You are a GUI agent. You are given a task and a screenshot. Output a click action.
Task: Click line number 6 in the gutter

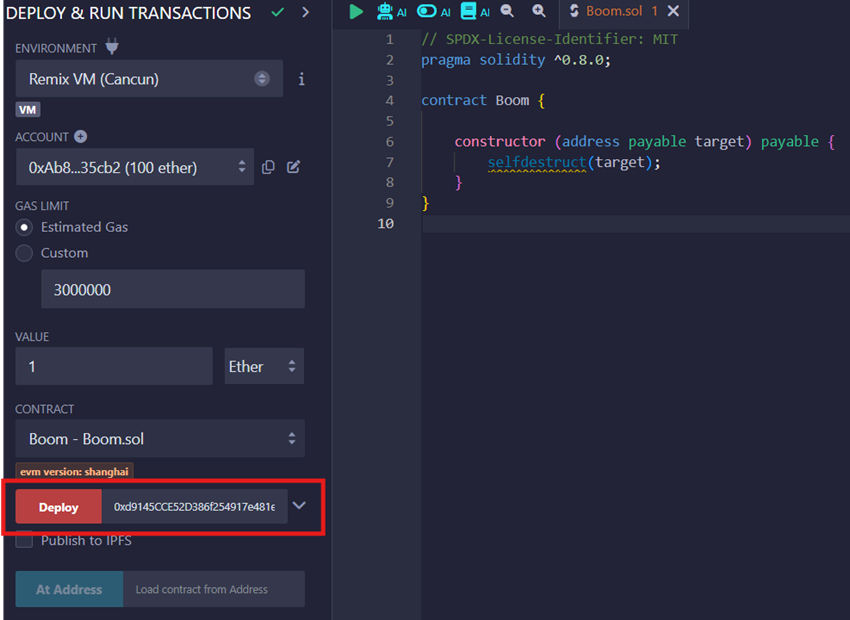(x=390, y=141)
